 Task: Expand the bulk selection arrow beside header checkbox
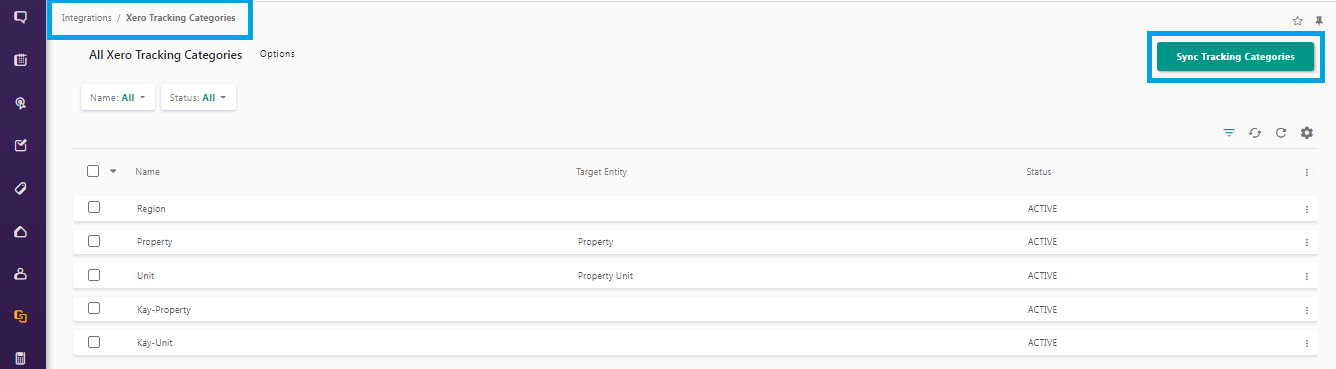pos(113,171)
